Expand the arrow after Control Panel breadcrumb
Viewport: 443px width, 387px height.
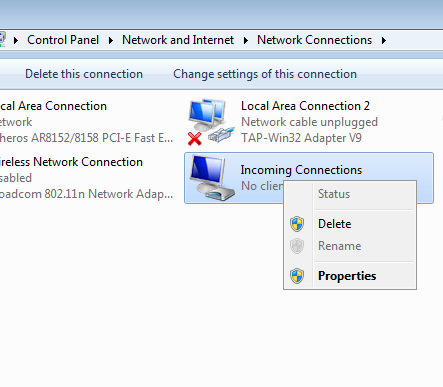click(111, 40)
